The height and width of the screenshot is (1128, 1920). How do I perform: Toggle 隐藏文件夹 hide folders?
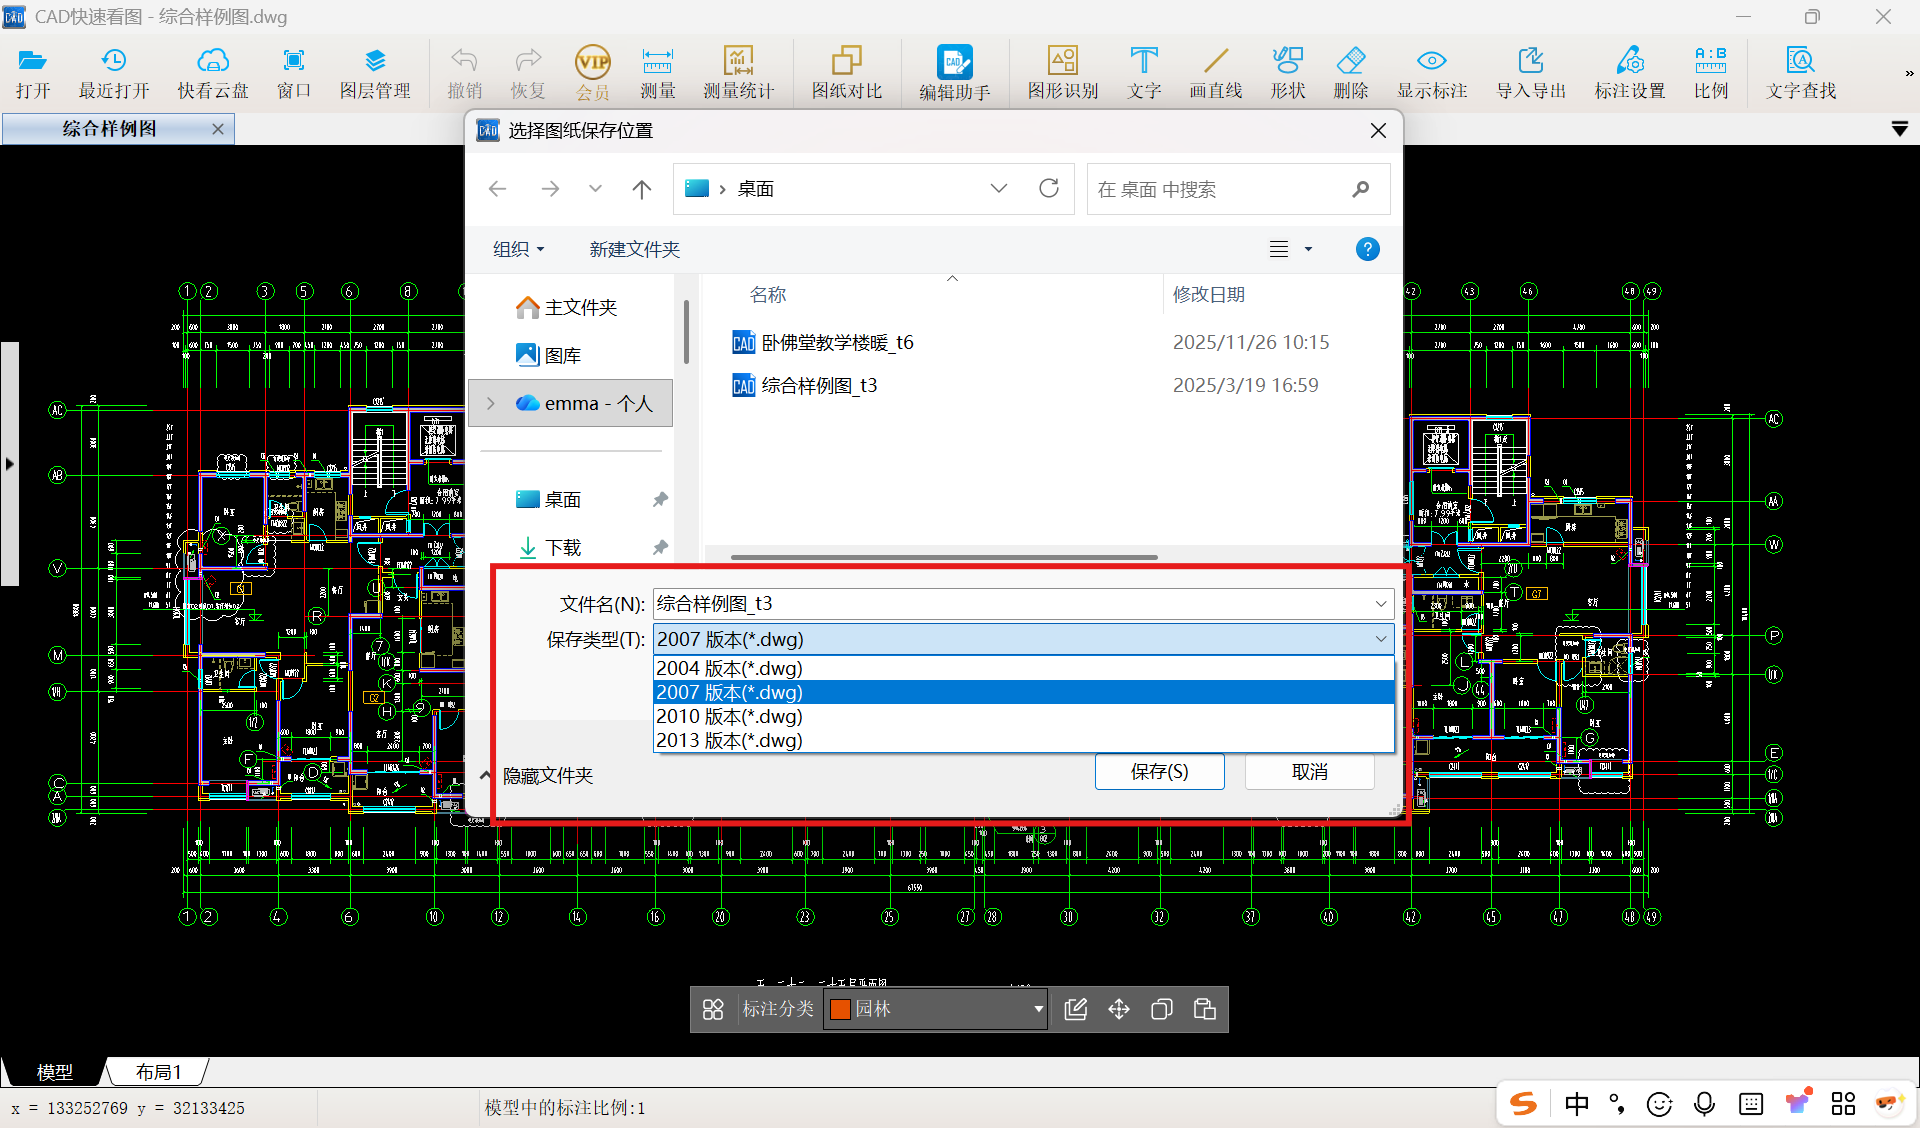coord(546,776)
